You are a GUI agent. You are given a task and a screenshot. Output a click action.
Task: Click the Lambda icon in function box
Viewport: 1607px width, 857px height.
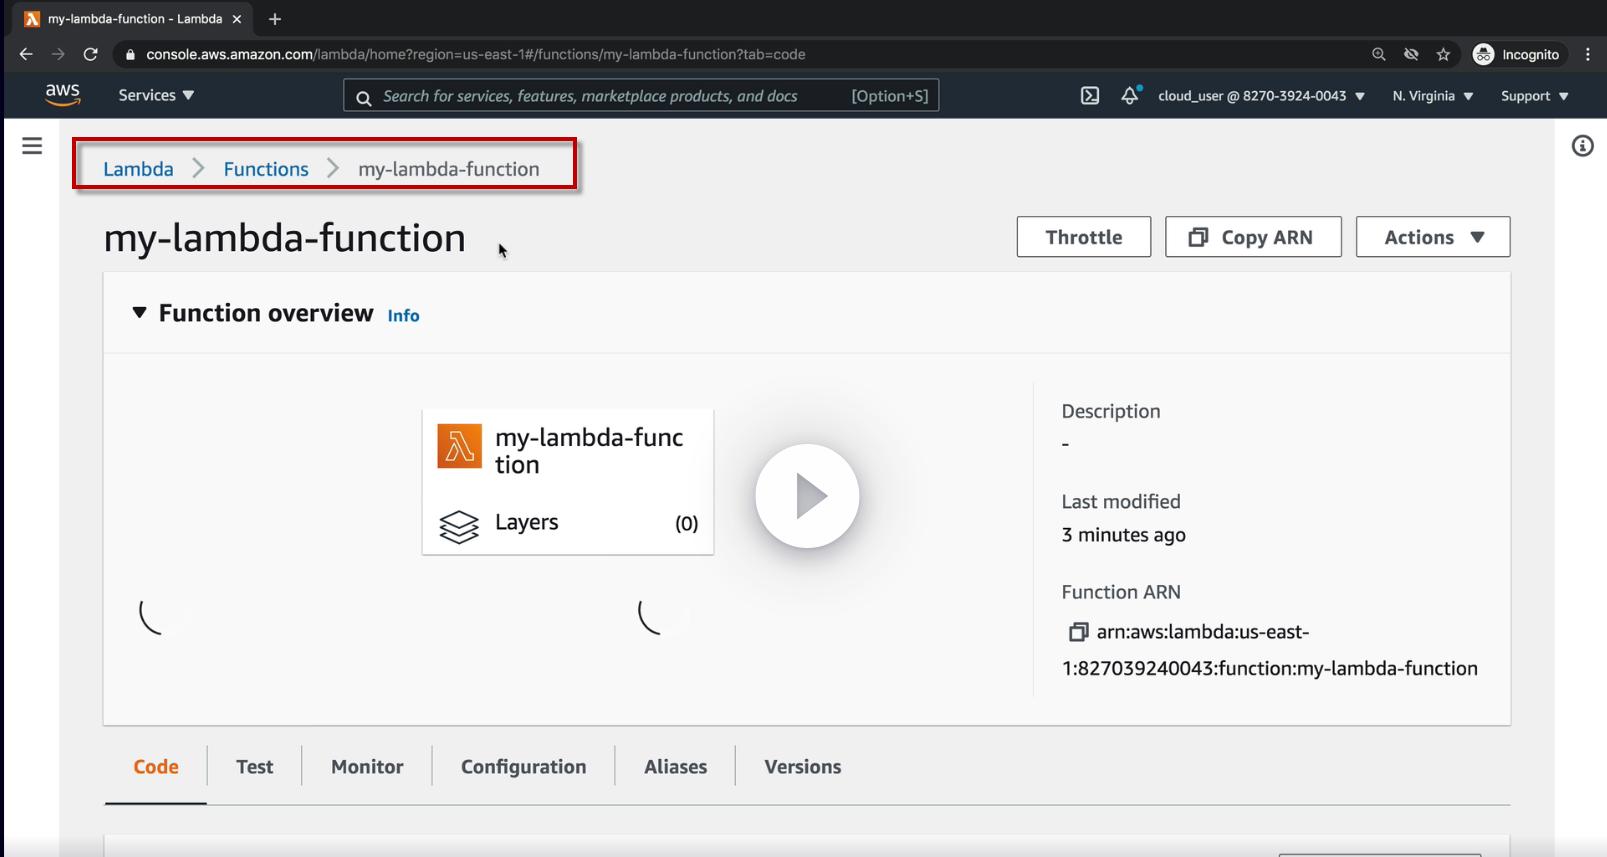[459, 446]
